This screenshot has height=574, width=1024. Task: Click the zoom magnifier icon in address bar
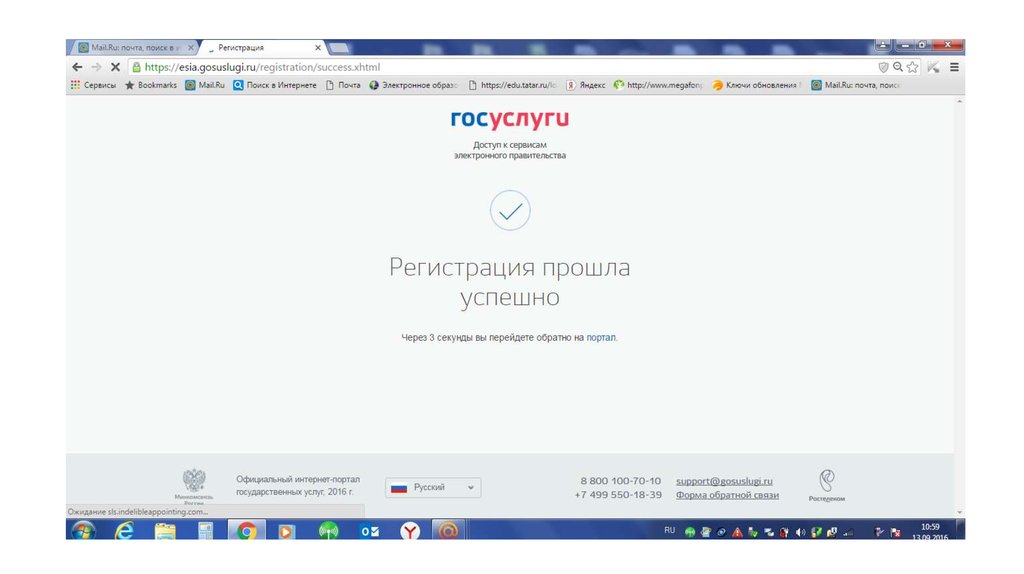point(898,67)
